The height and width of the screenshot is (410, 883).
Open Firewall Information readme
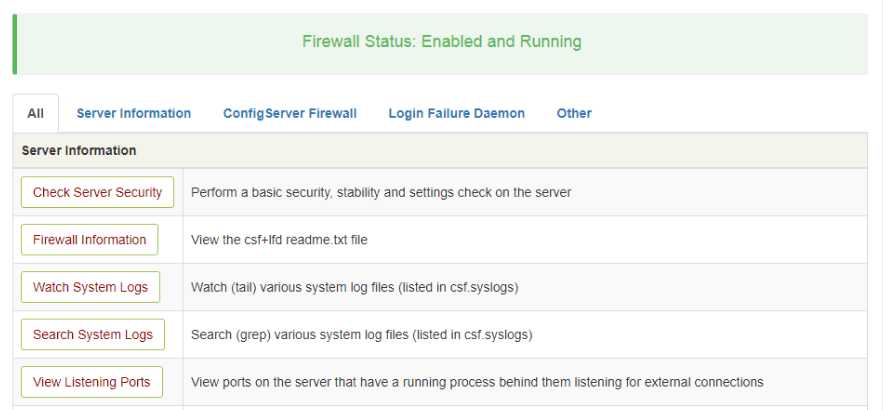(x=90, y=239)
